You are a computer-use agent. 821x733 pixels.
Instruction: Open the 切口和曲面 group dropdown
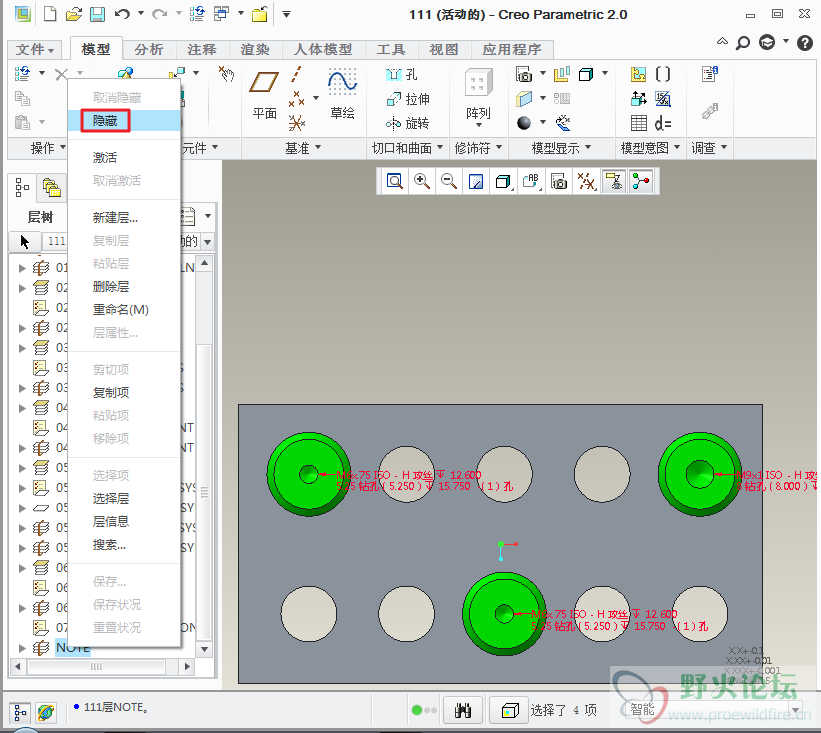click(x=407, y=148)
